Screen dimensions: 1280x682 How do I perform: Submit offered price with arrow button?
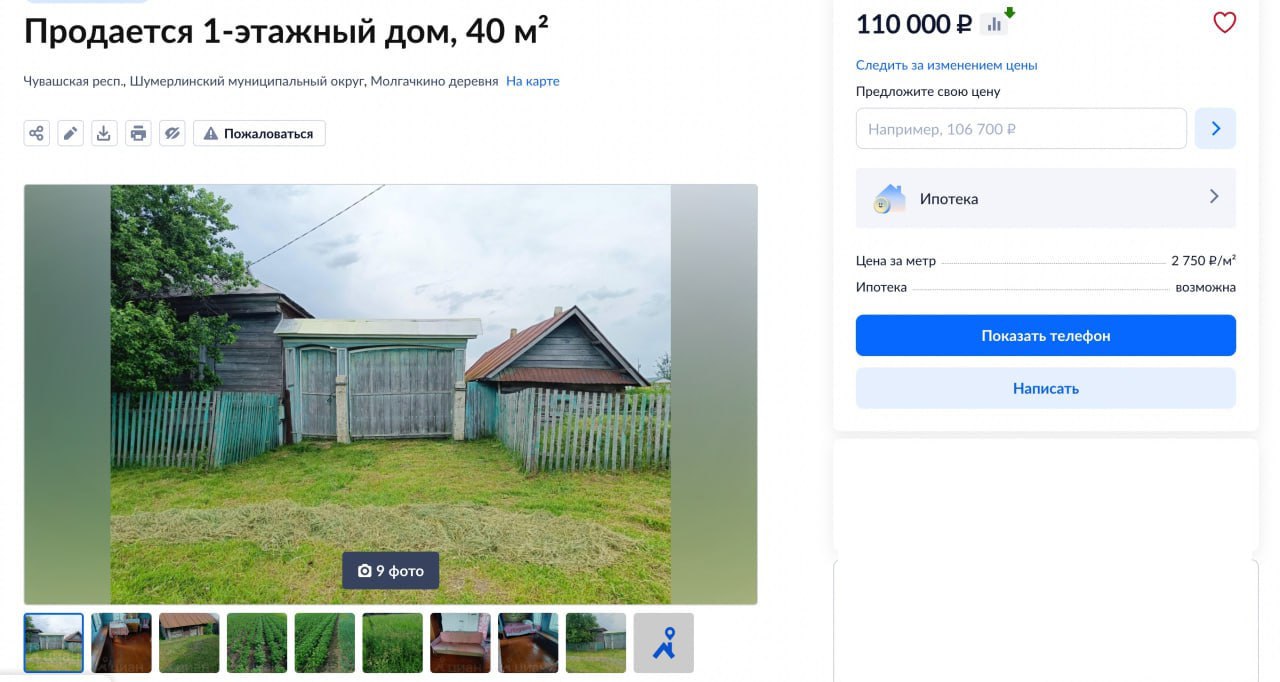click(1215, 128)
